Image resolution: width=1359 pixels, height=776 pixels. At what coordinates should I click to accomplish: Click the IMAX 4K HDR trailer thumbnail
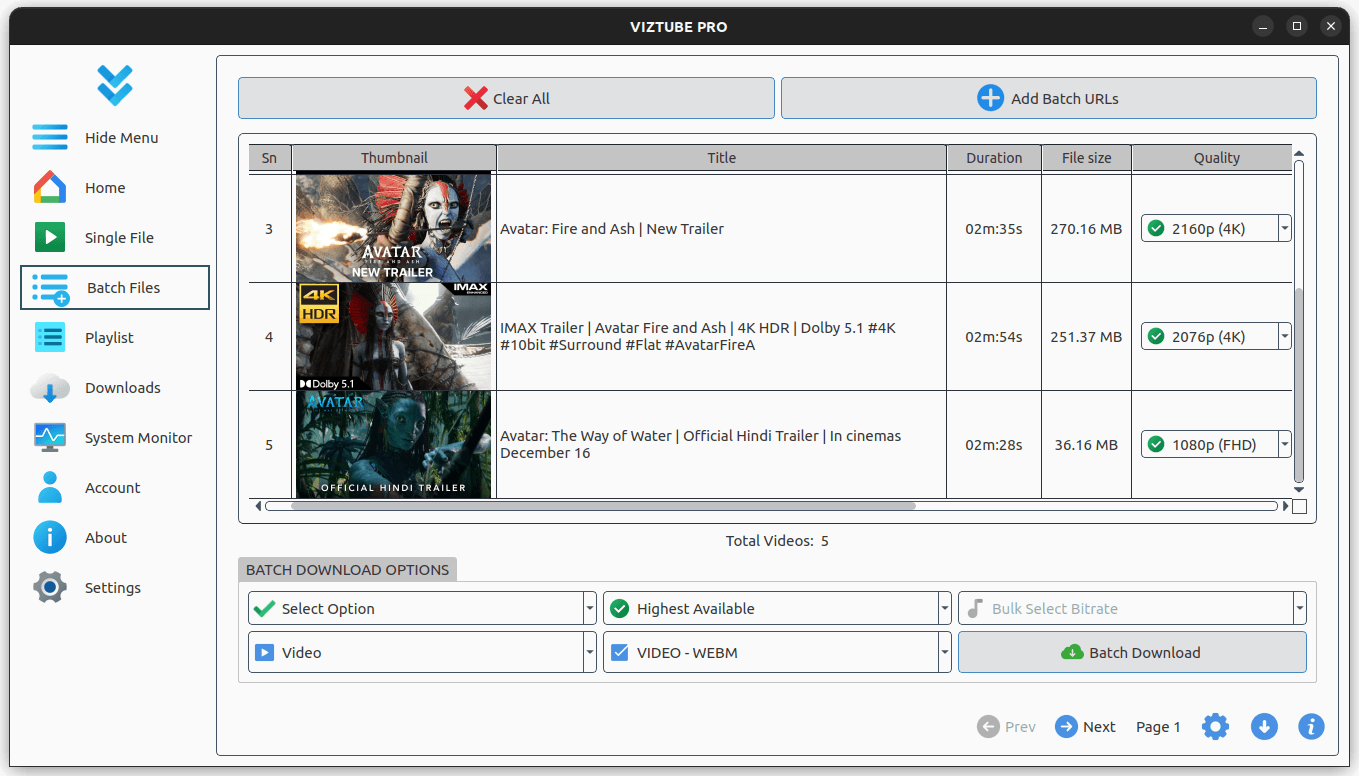click(394, 336)
